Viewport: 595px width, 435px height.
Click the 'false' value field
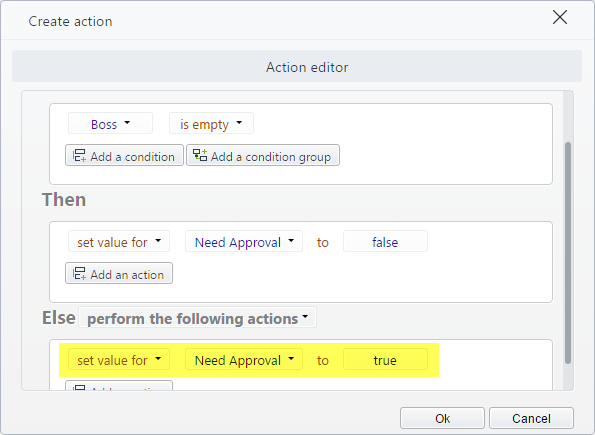385,241
